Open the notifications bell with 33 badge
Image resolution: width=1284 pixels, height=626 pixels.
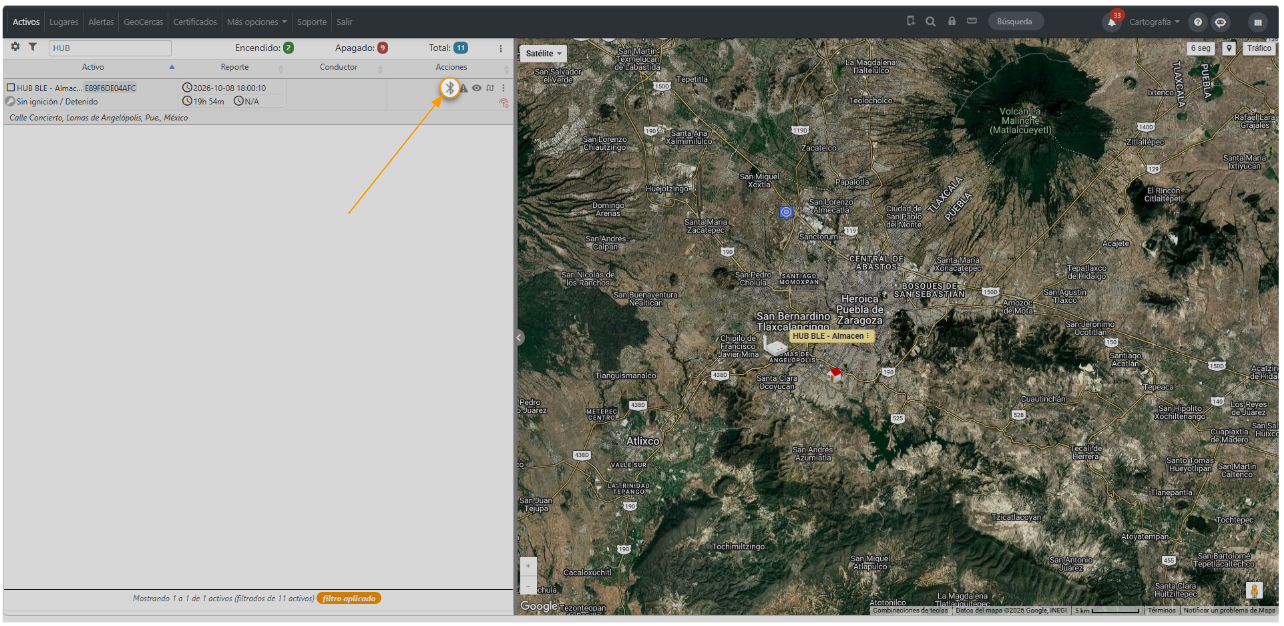coord(1112,21)
